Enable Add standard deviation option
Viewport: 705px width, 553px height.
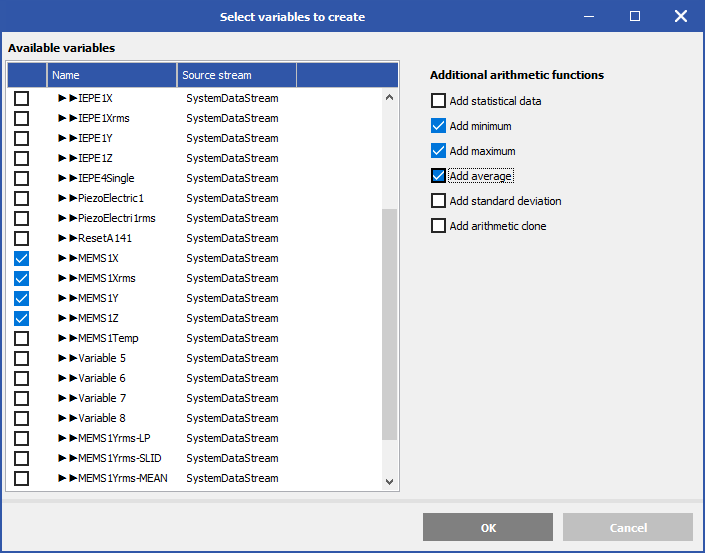click(x=438, y=201)
